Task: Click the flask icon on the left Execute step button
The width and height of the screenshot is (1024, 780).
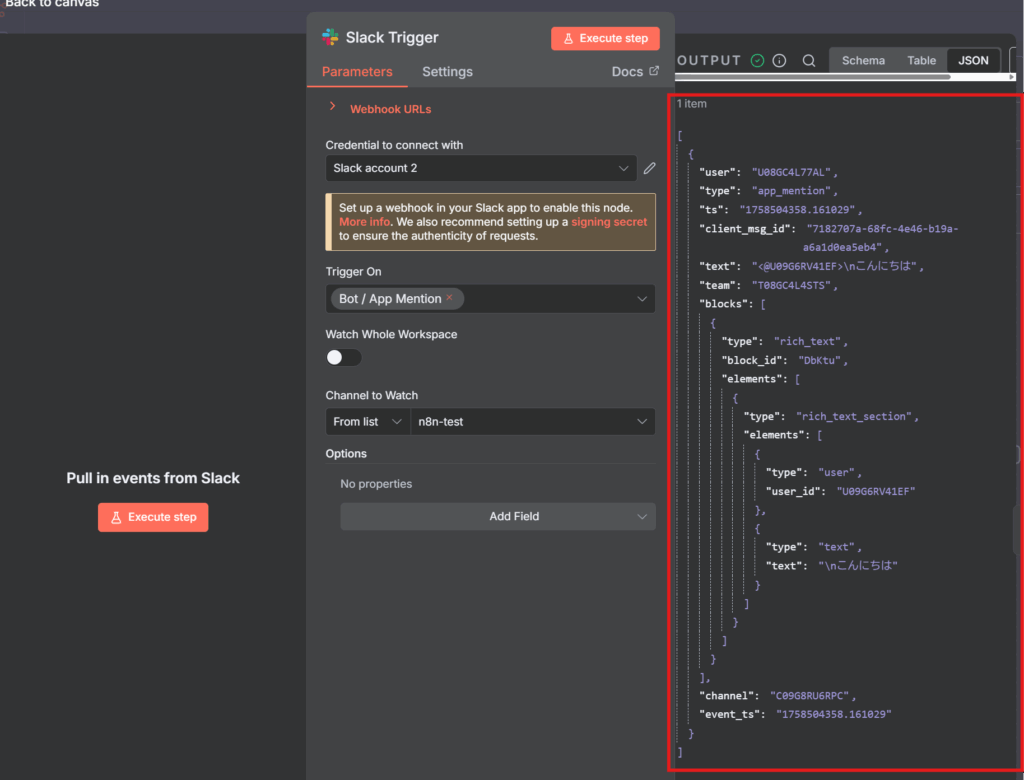Action: (x=116, y=517)
